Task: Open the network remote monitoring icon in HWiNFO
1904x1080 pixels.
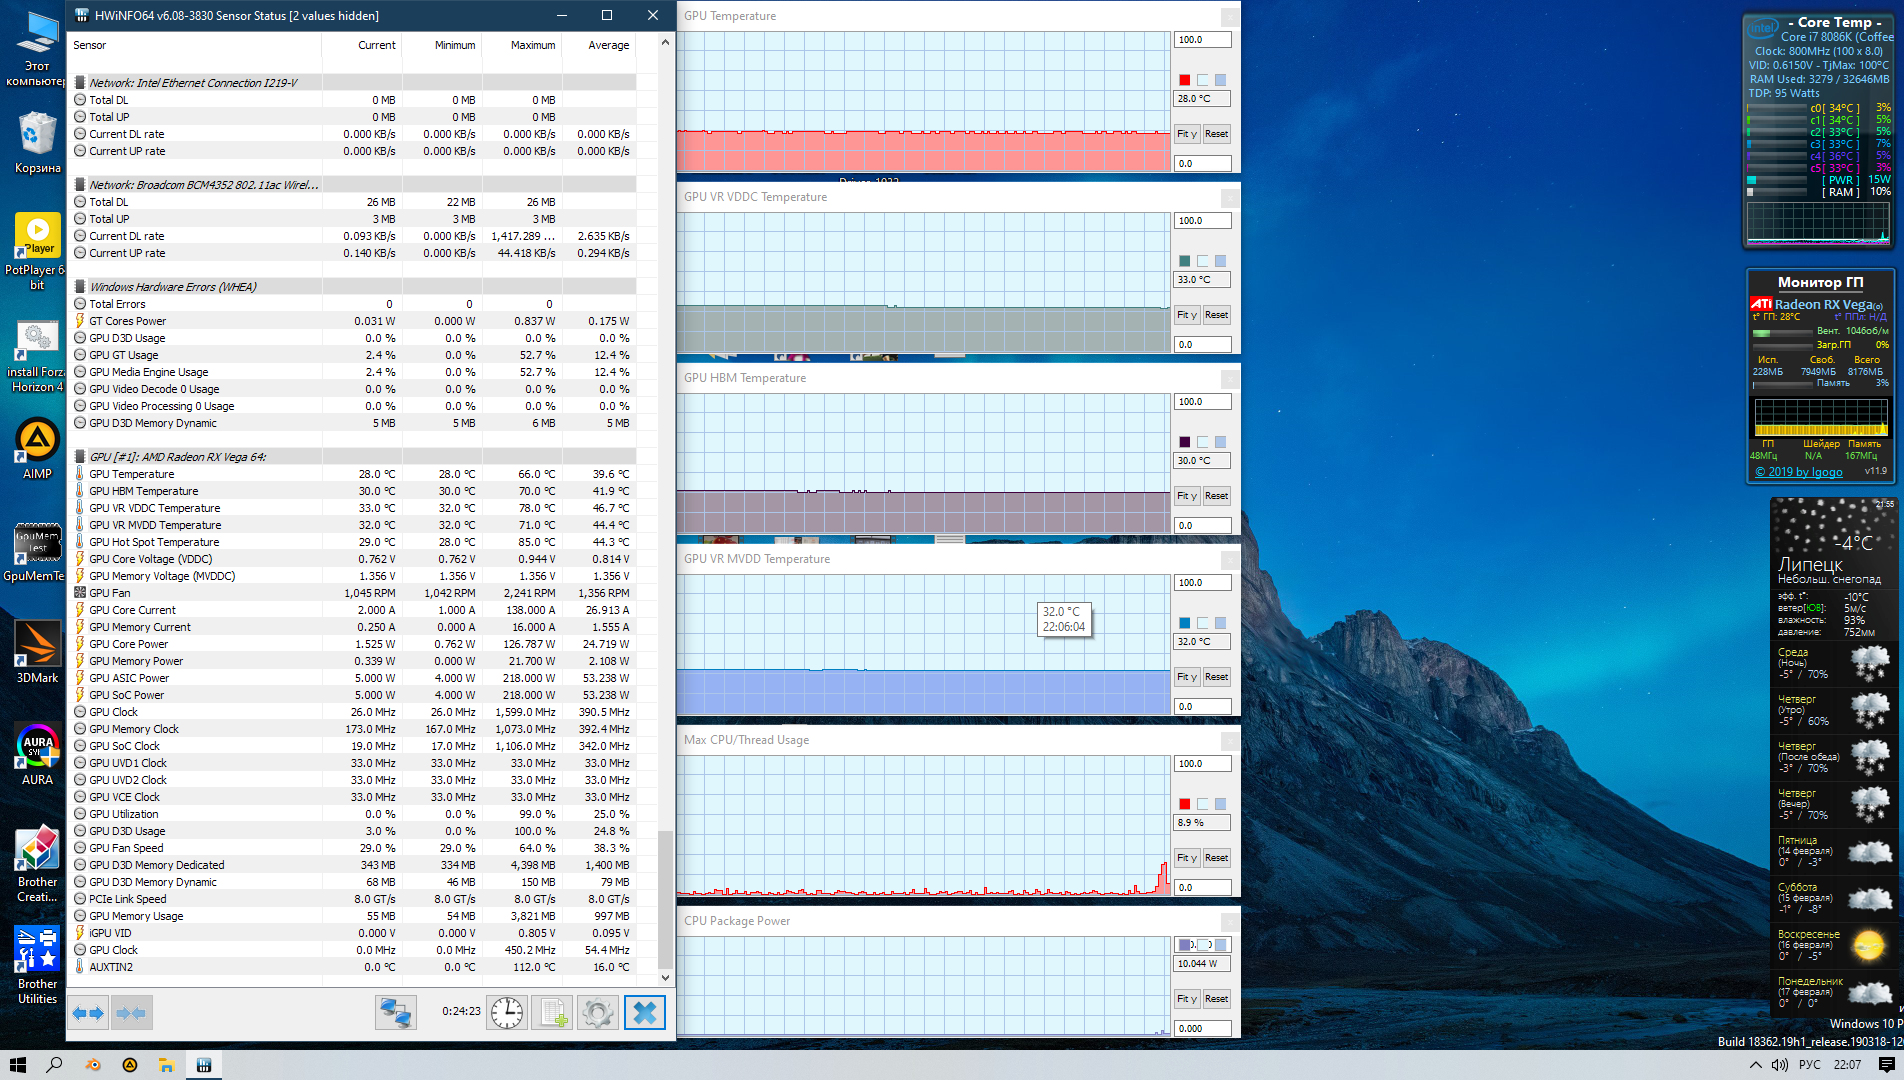Action: pyautogui.click(x=395, y=1013)
